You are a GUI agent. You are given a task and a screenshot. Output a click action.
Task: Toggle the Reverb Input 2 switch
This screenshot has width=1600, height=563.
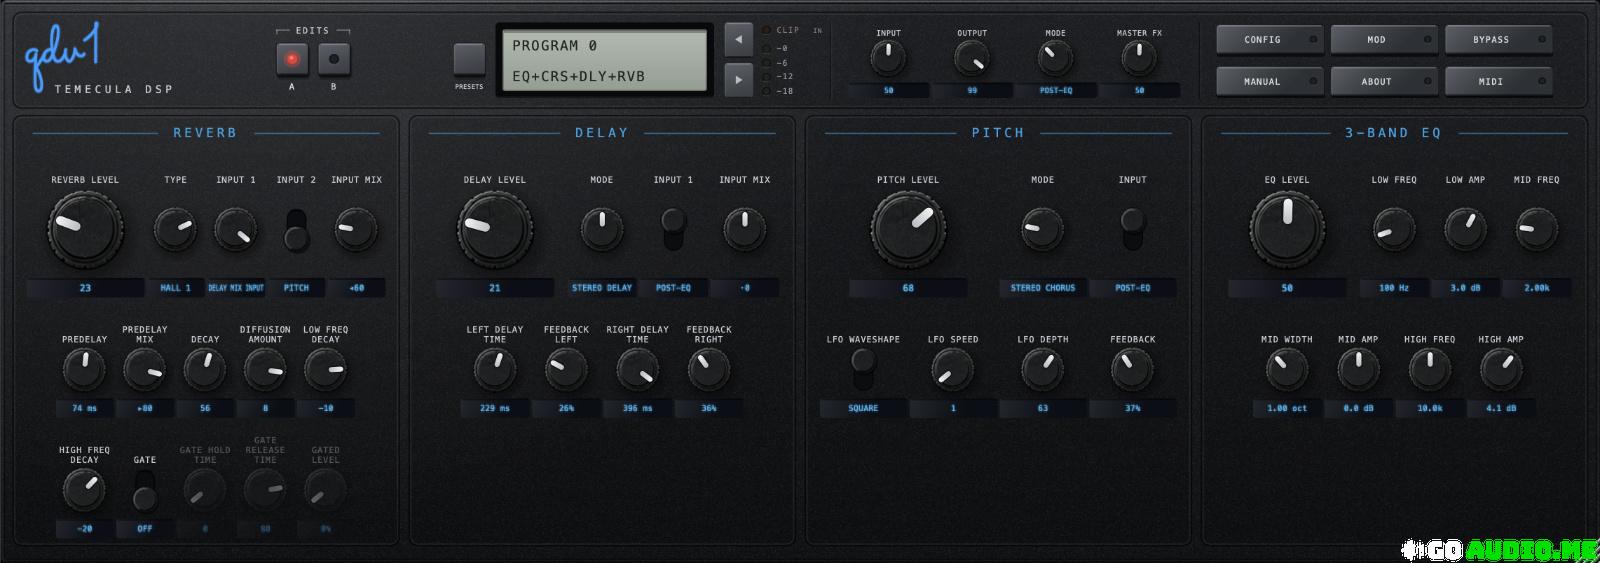click(296, 229)
